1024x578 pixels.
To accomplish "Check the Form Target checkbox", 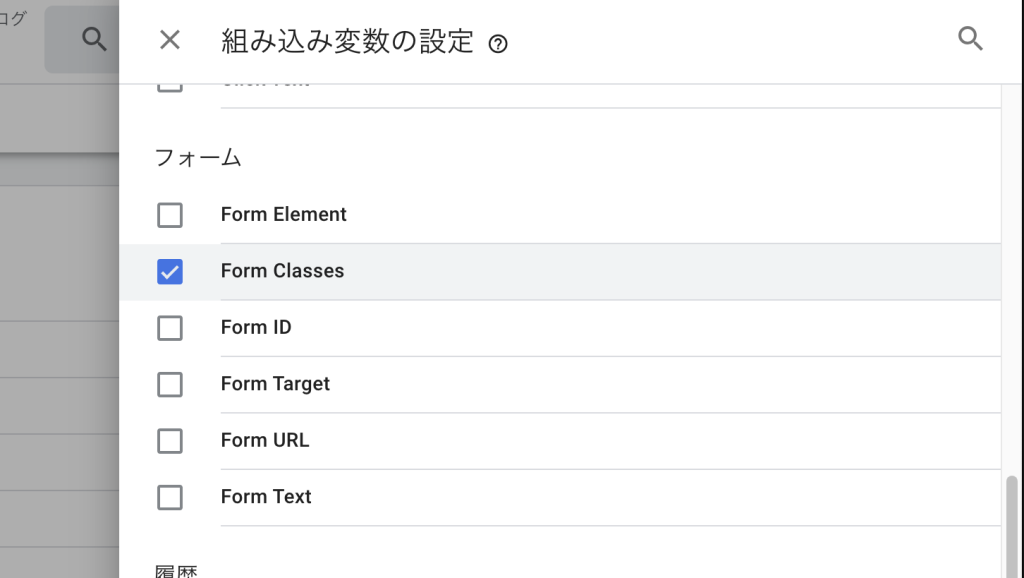I will tap(170, 385).
